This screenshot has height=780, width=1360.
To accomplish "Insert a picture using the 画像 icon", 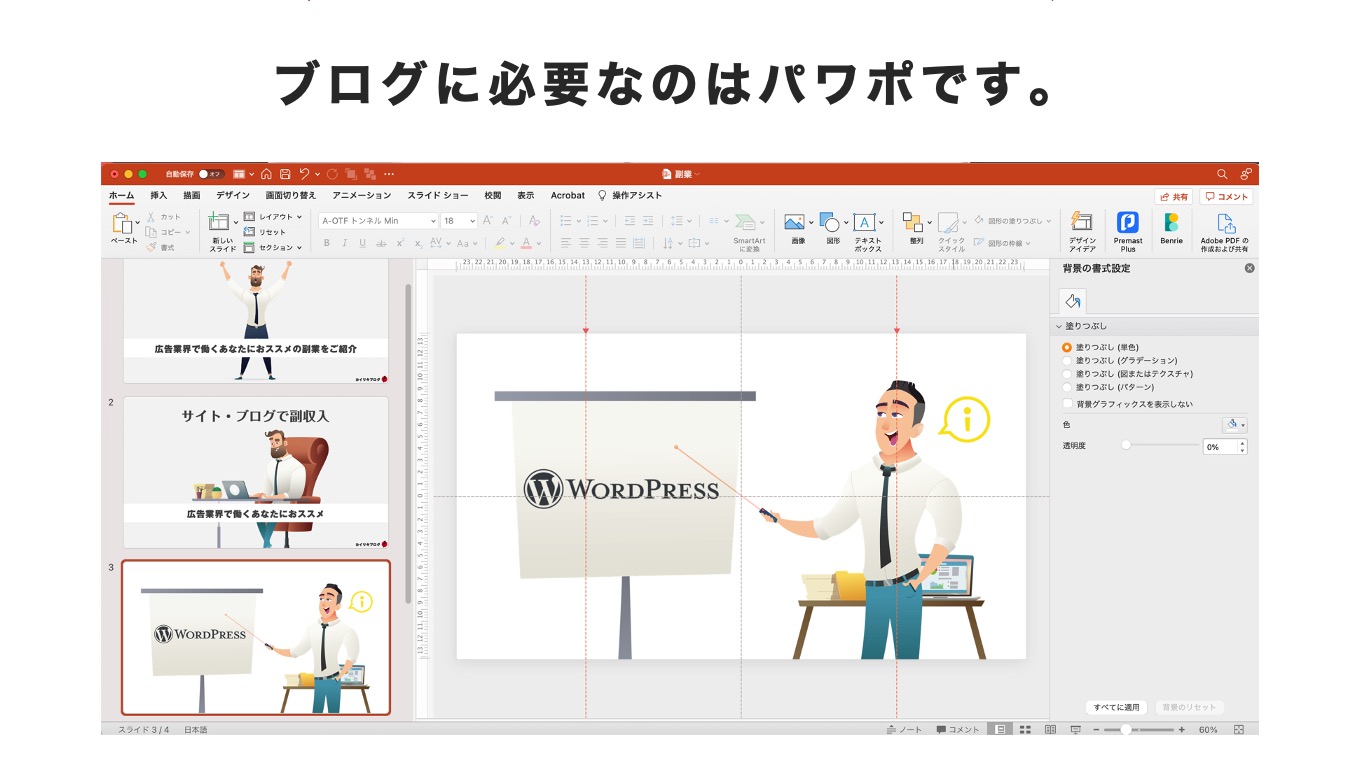I will [x=795, y=222].
